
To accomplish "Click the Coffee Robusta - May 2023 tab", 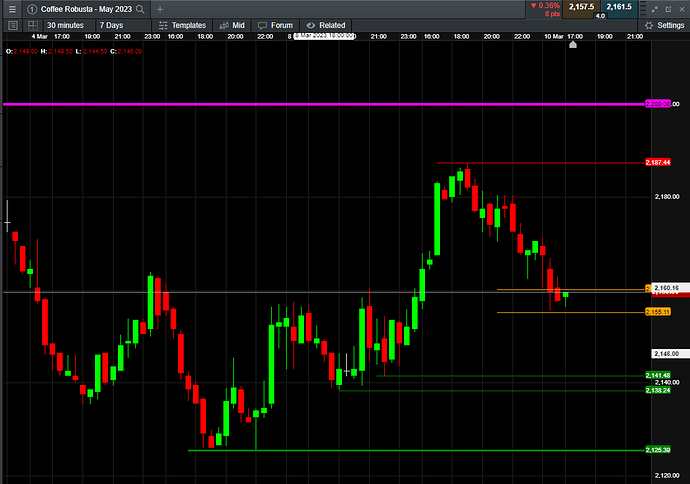I will 86,9.
